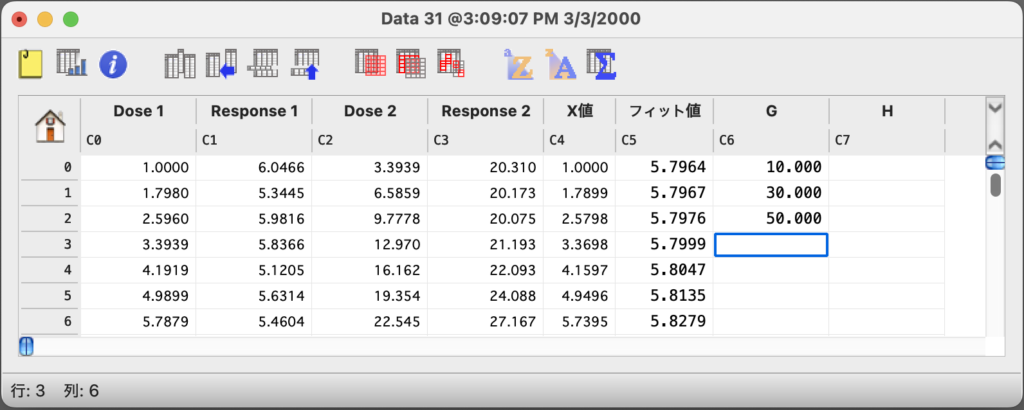Select the Dose 1 column header
The height and width of the screenshot is (410, 1024).
point(138,111)
